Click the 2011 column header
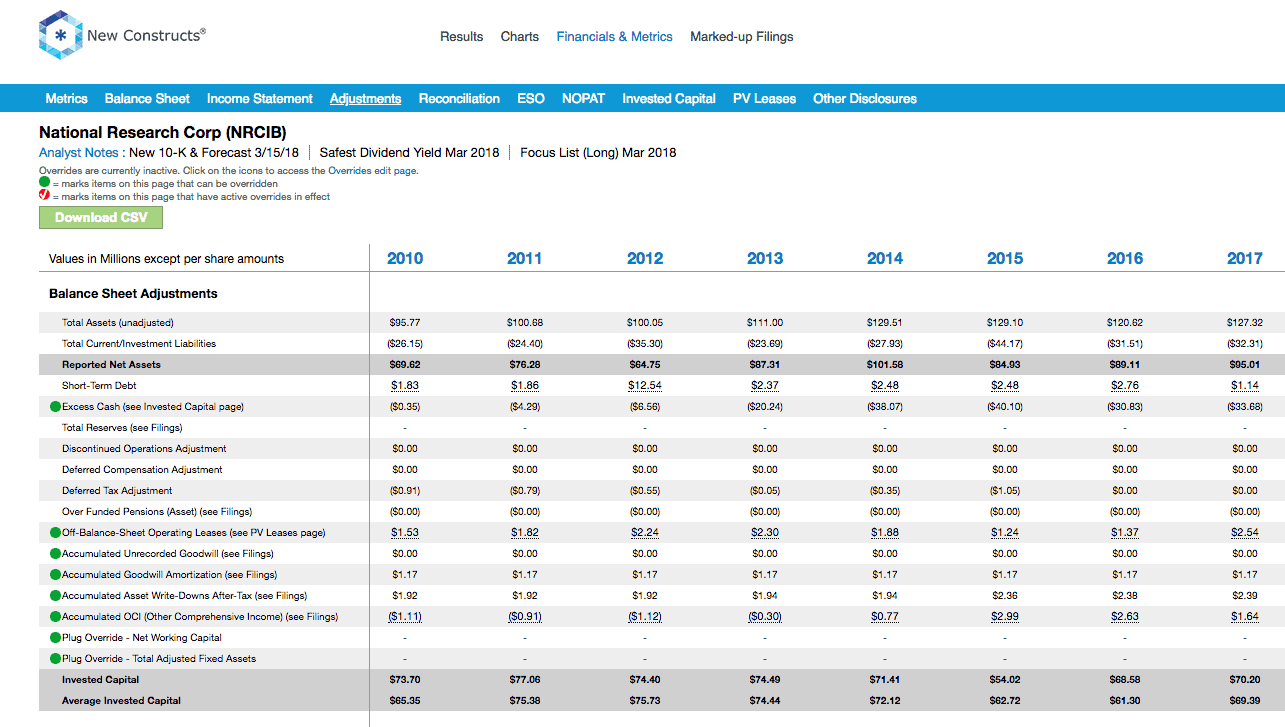 (525, 258)
